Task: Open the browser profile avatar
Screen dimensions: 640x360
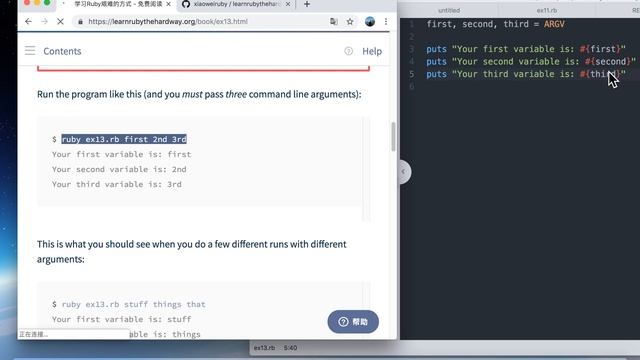Action: [370, 22]
